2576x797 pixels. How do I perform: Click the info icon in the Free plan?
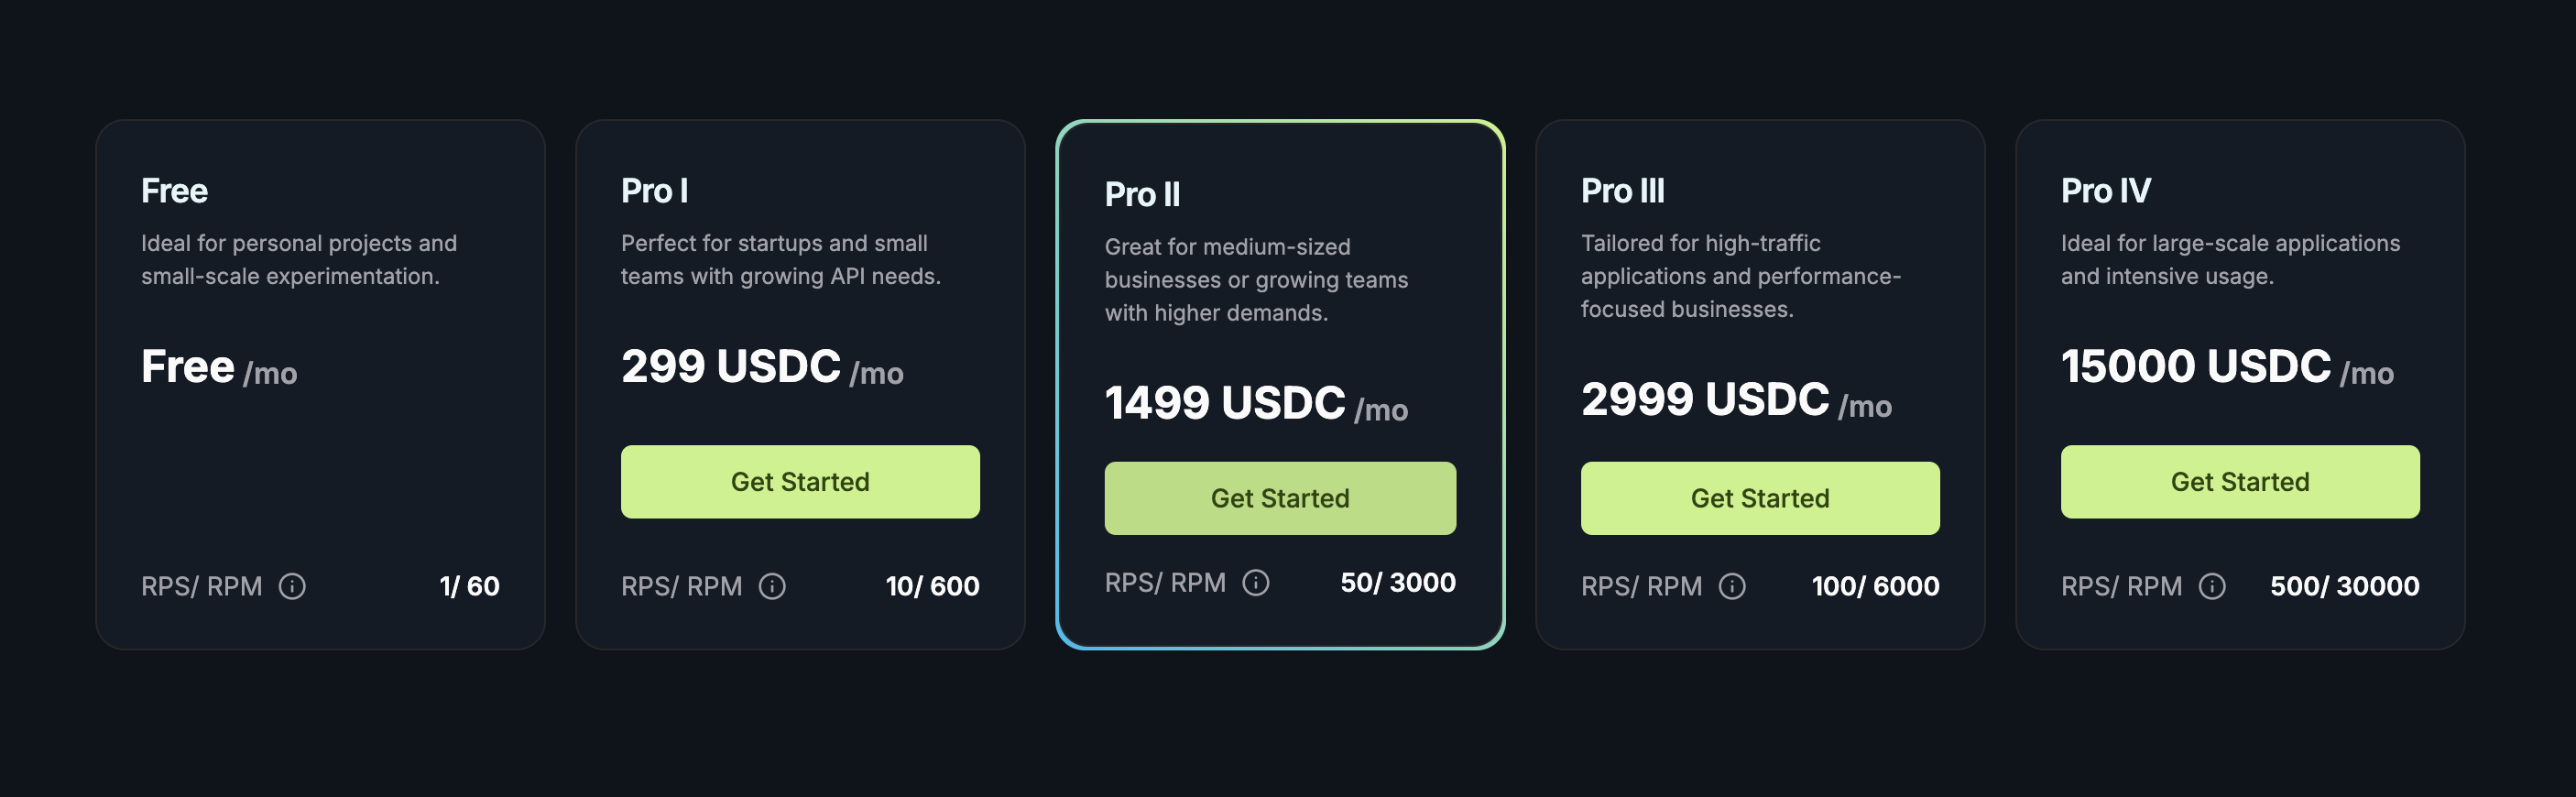(x=292, y=586)
